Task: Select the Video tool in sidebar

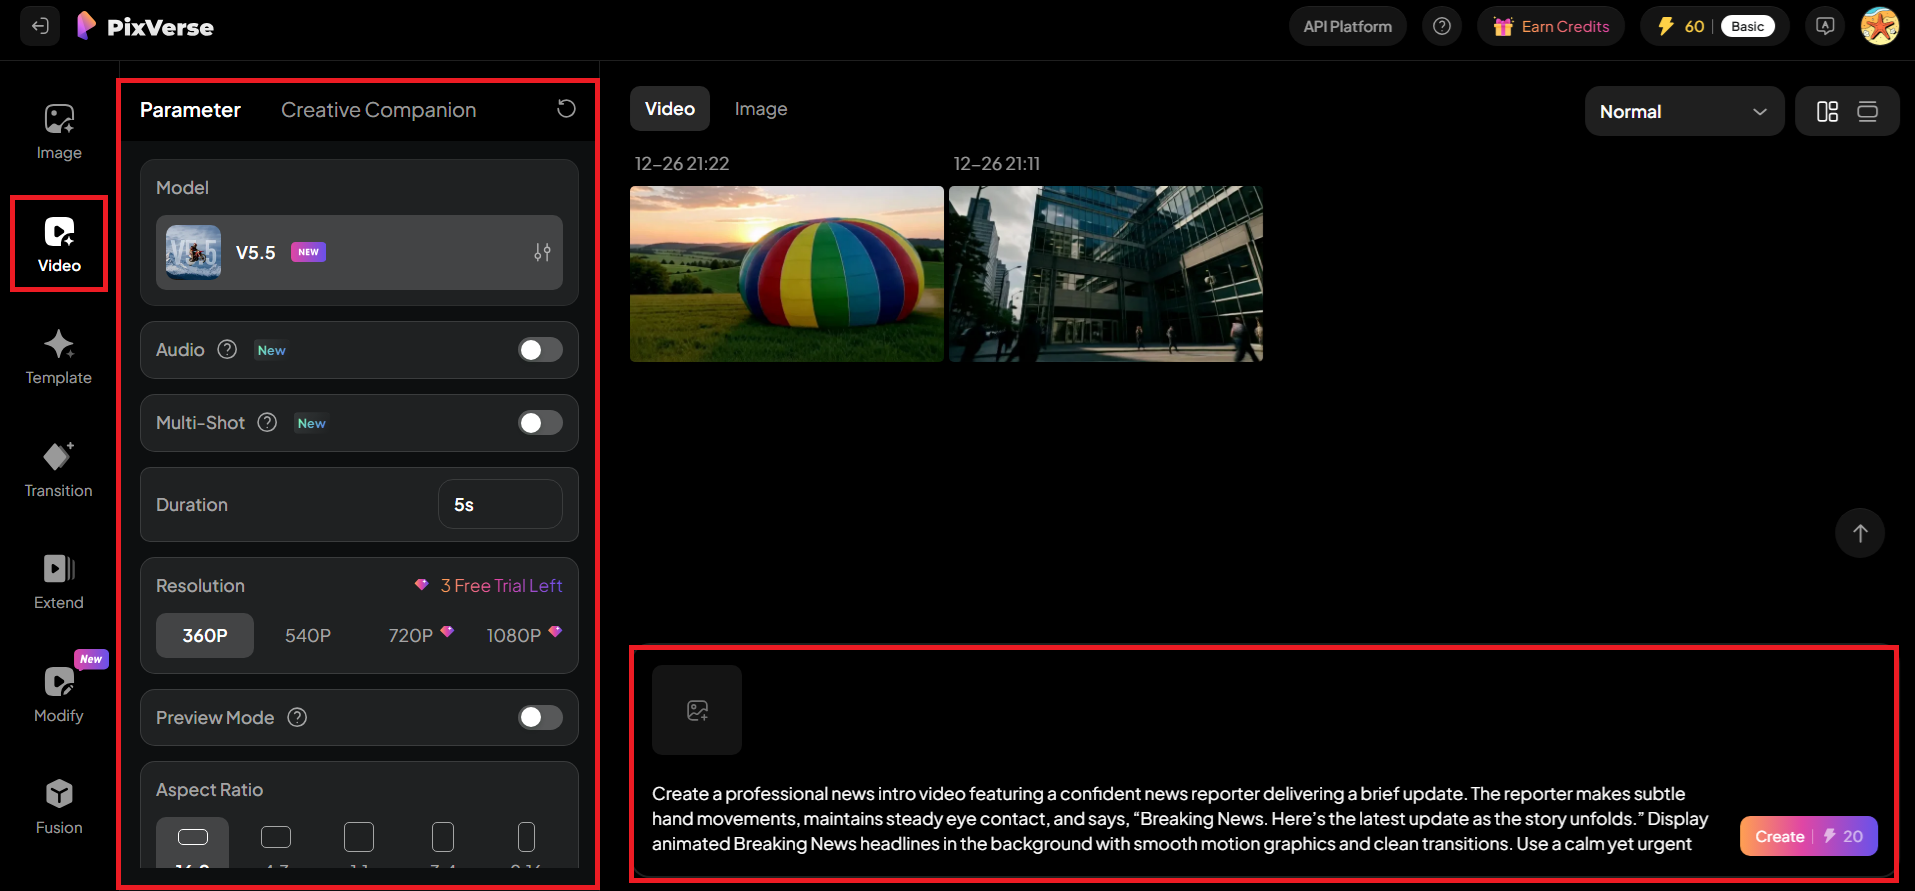Action: [59, 244]
